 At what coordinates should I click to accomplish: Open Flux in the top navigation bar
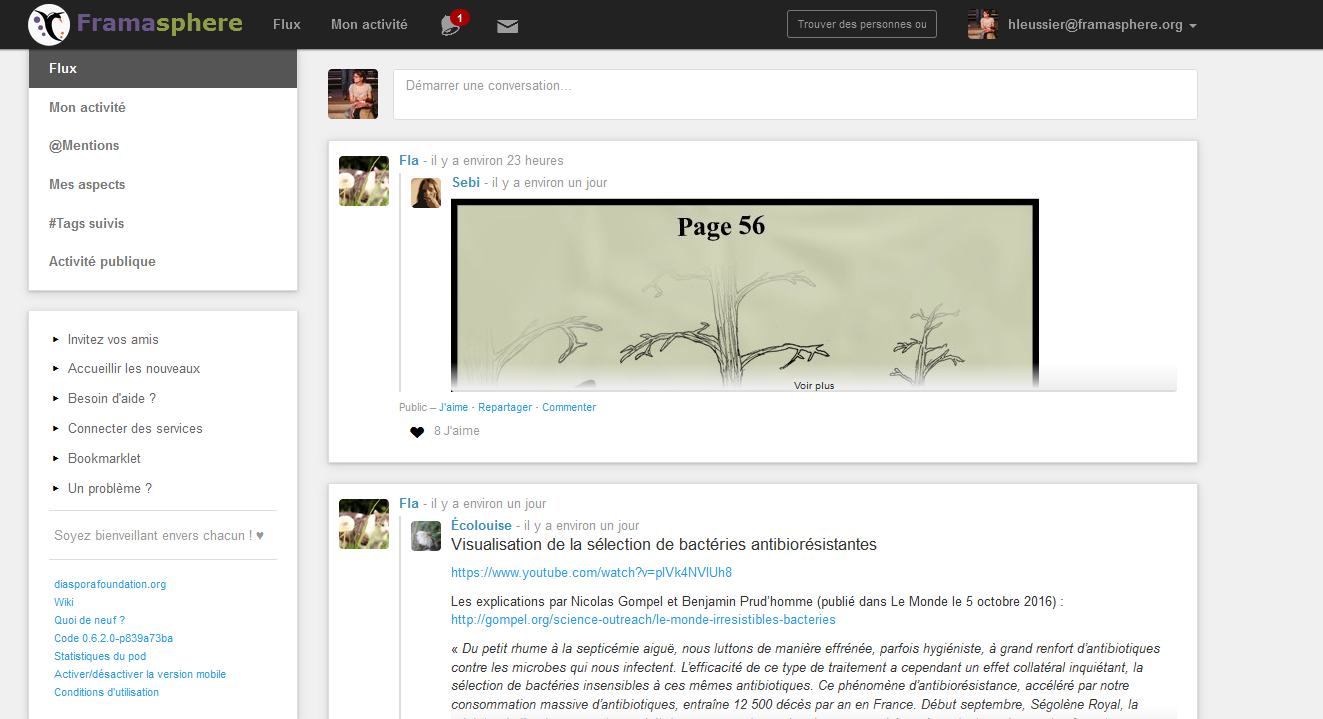(287, 25)
